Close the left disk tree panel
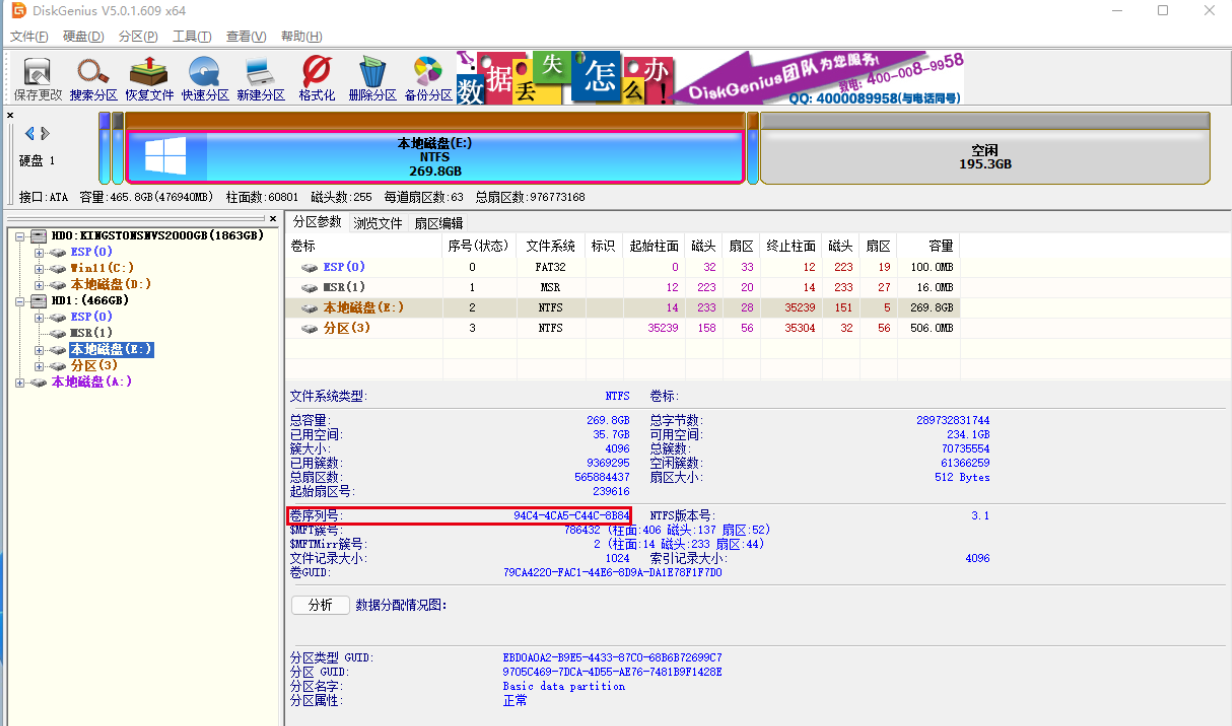The height and width of the screenshot is (726, 1232). [272, 218]
